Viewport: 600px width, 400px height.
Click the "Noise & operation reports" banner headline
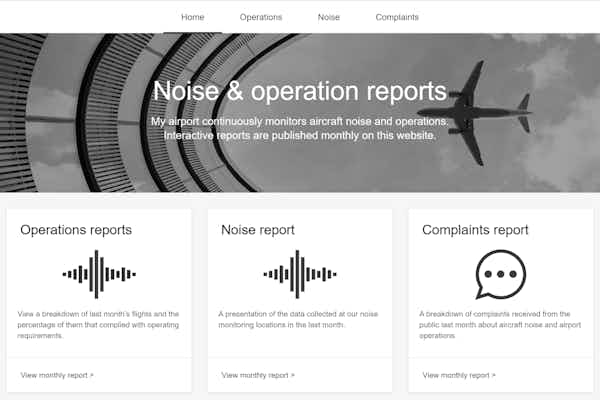pos(300,91)
